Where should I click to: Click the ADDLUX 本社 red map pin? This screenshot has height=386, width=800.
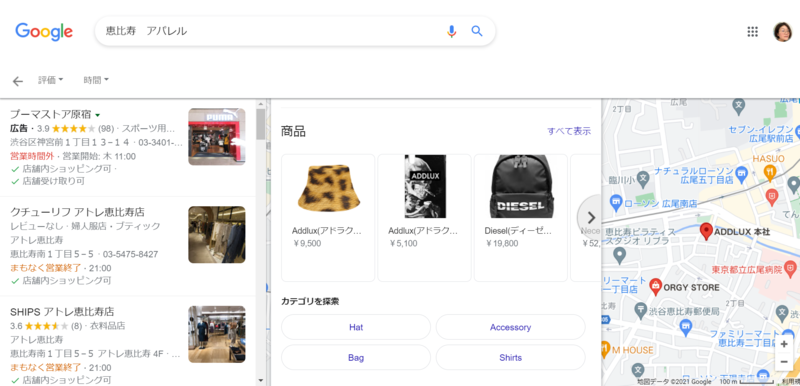click(x=706, y=231)
